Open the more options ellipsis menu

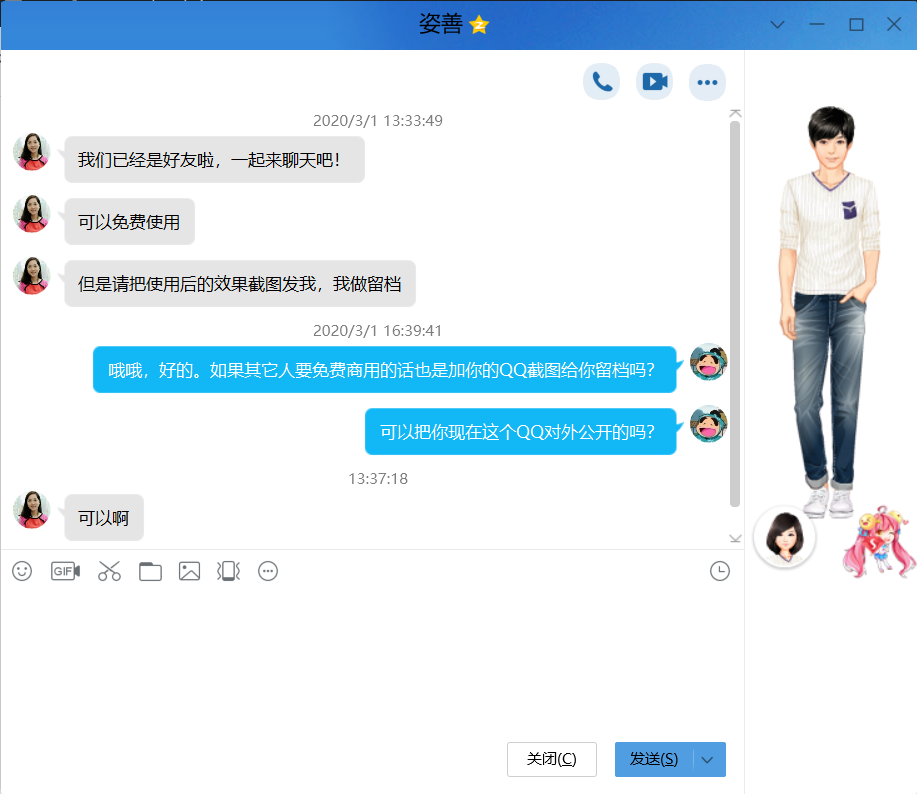tap(707, 82)
